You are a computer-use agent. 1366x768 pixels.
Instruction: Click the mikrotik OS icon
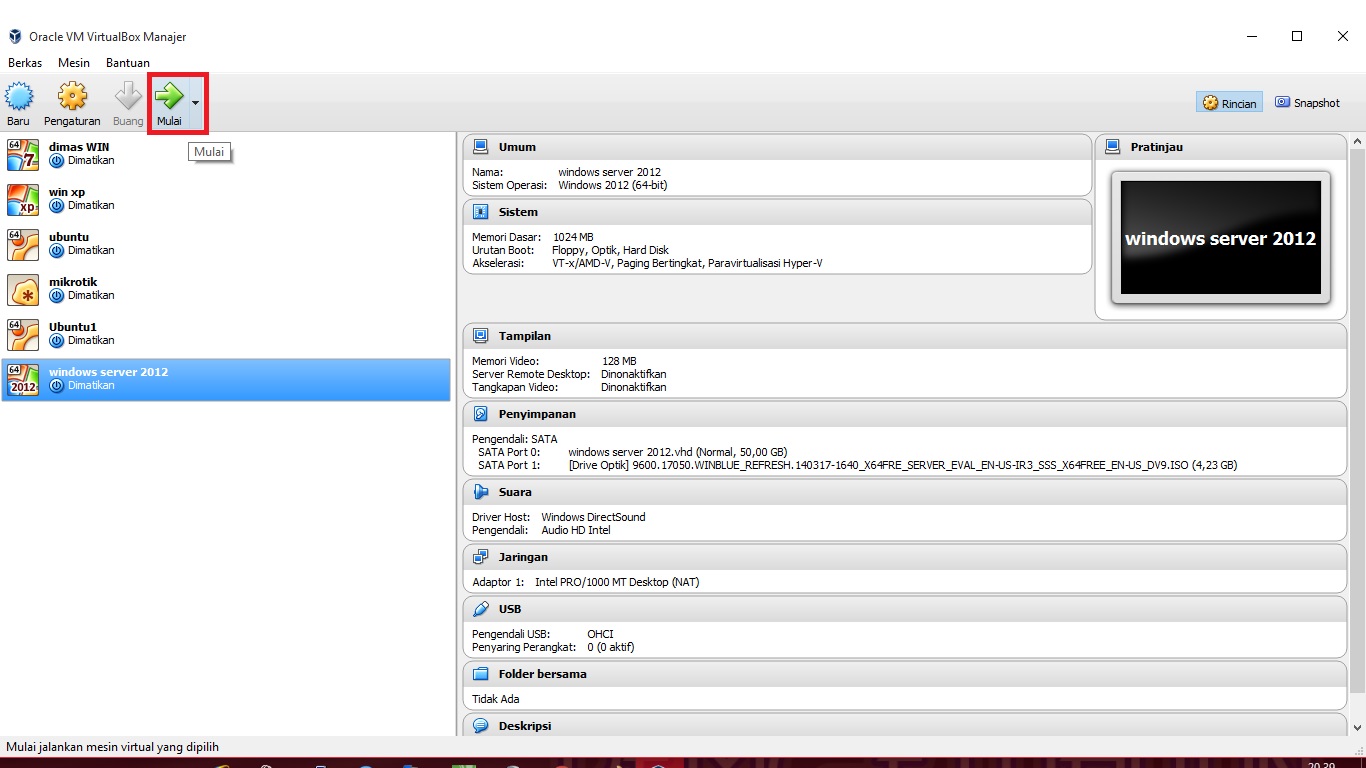click(x=23, y=290)
